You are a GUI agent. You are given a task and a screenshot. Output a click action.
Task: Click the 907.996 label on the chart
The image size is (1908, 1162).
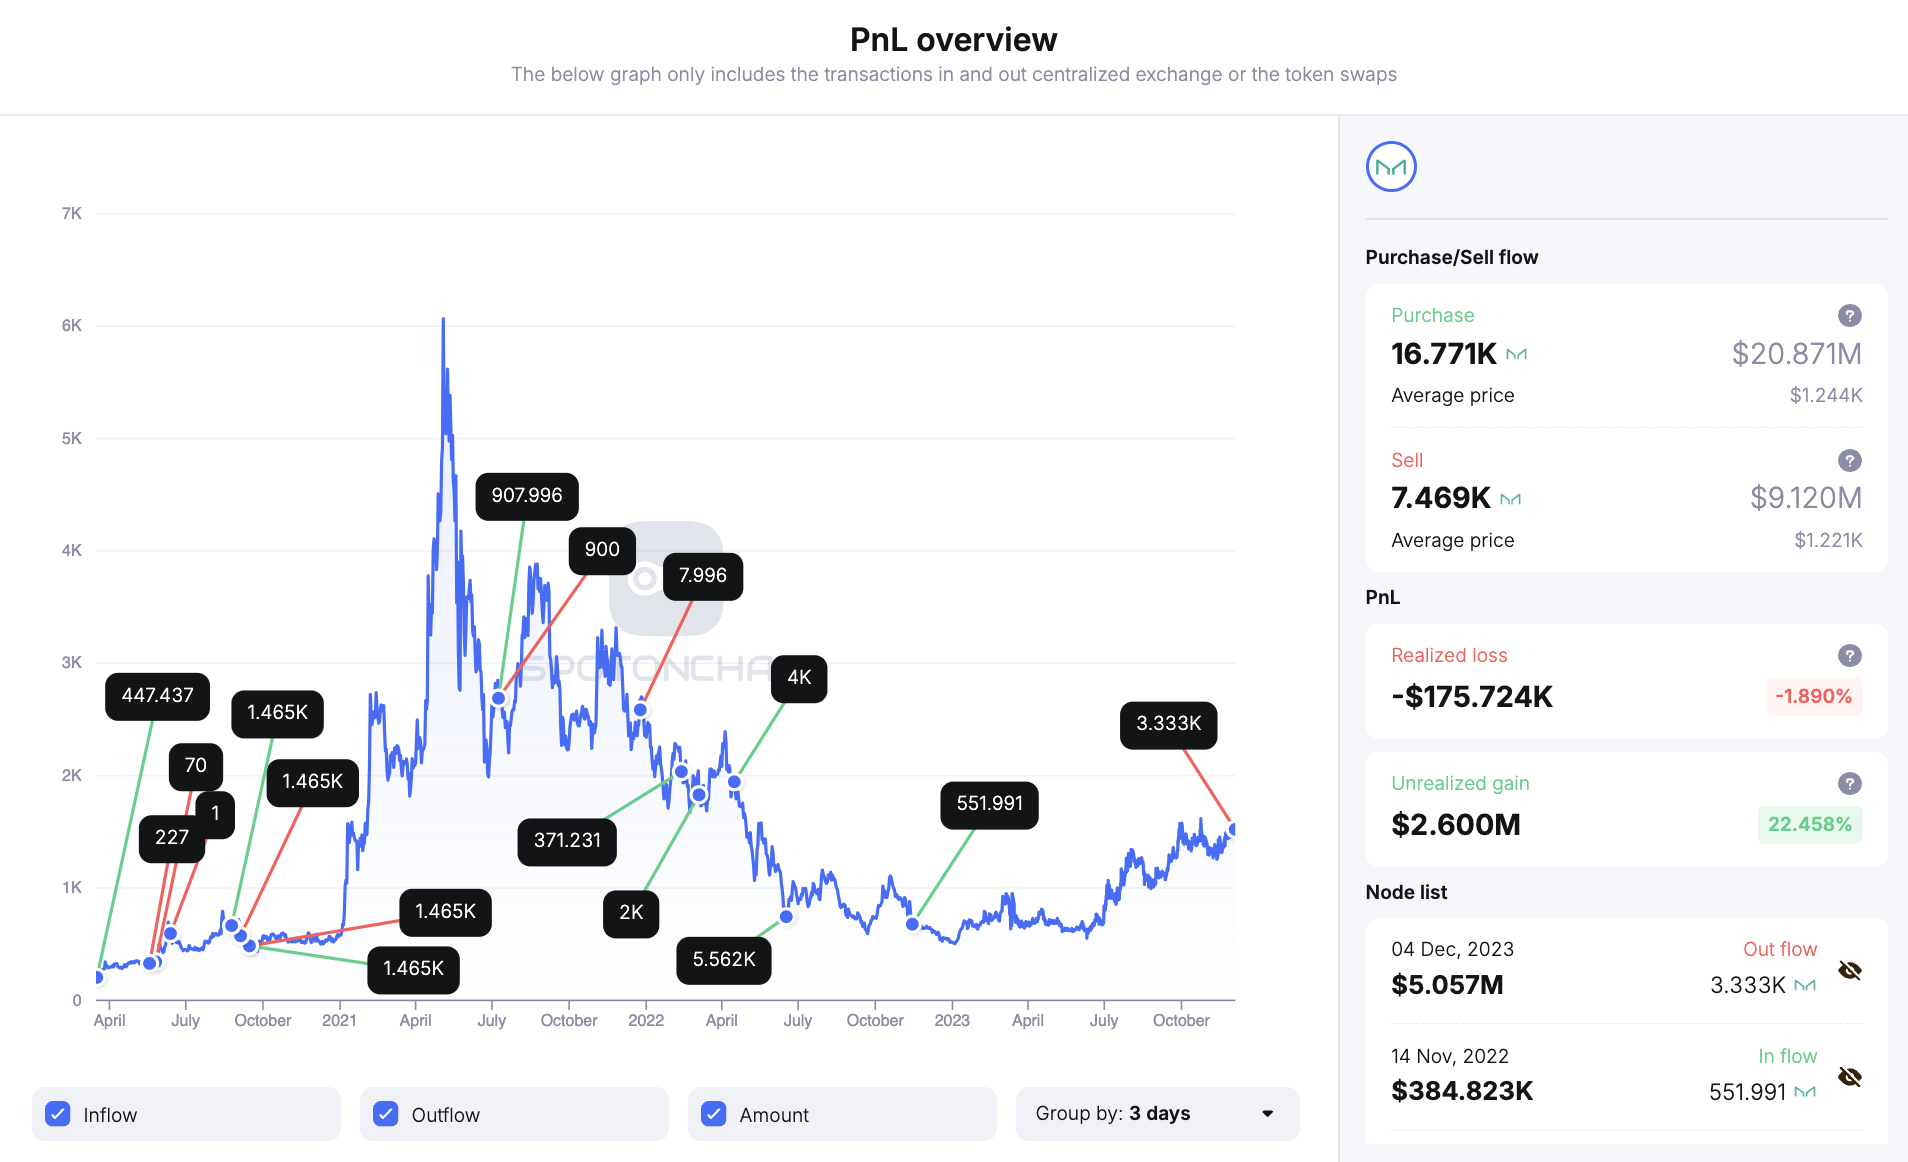(527, 496)
